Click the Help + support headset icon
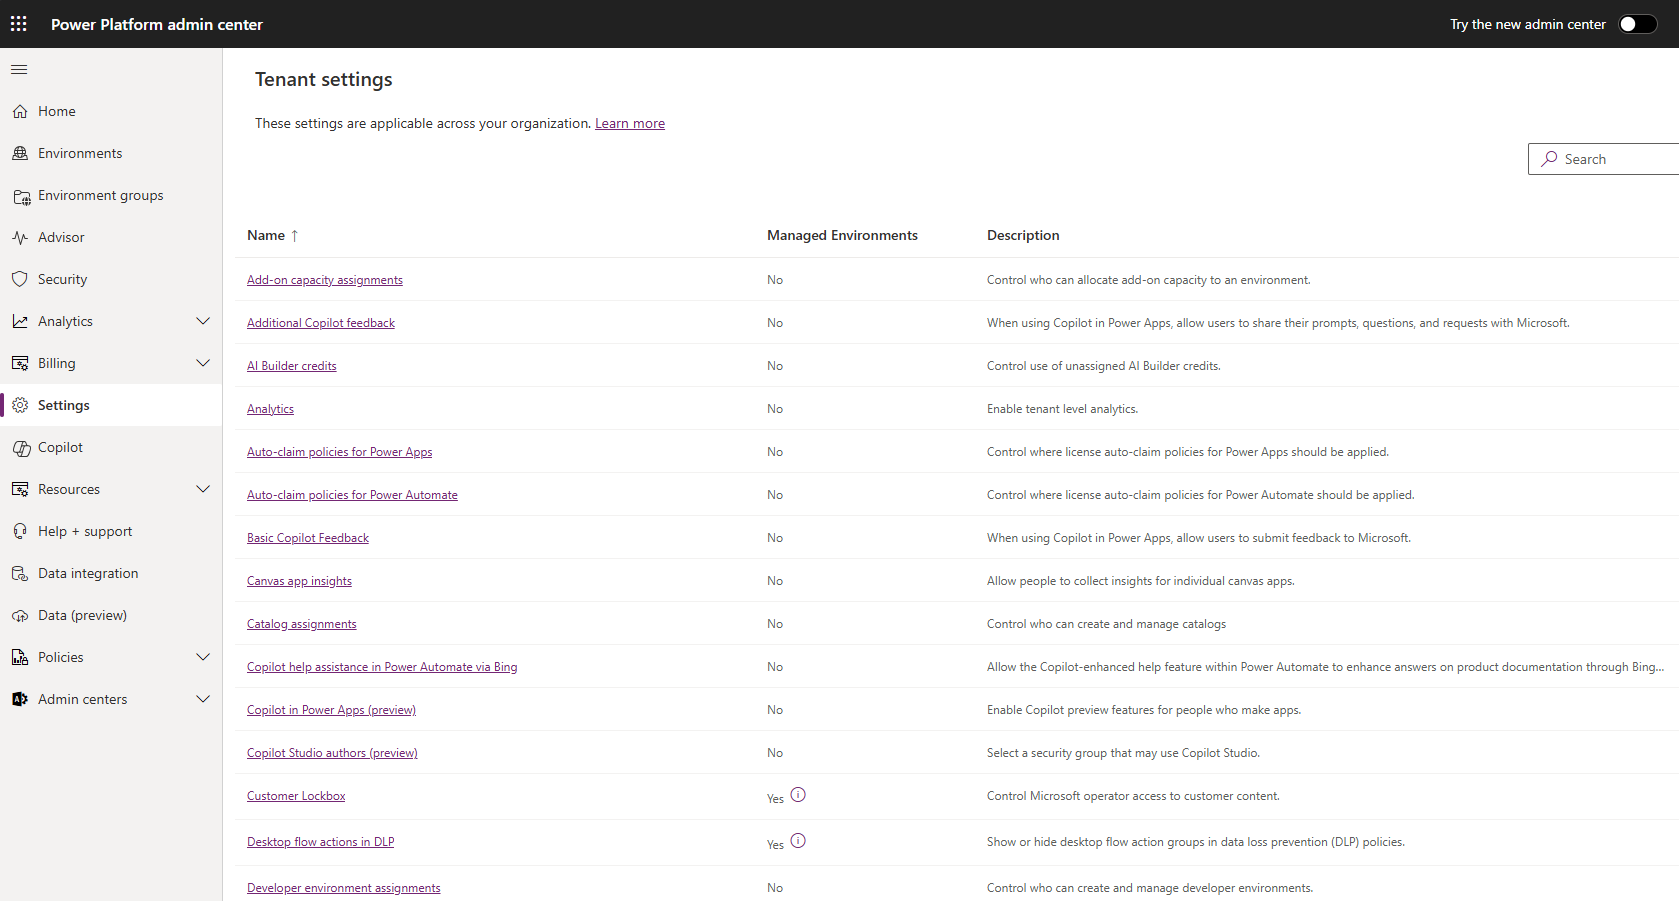Viewport: 1679px width, 901px height. click(20, 531)
